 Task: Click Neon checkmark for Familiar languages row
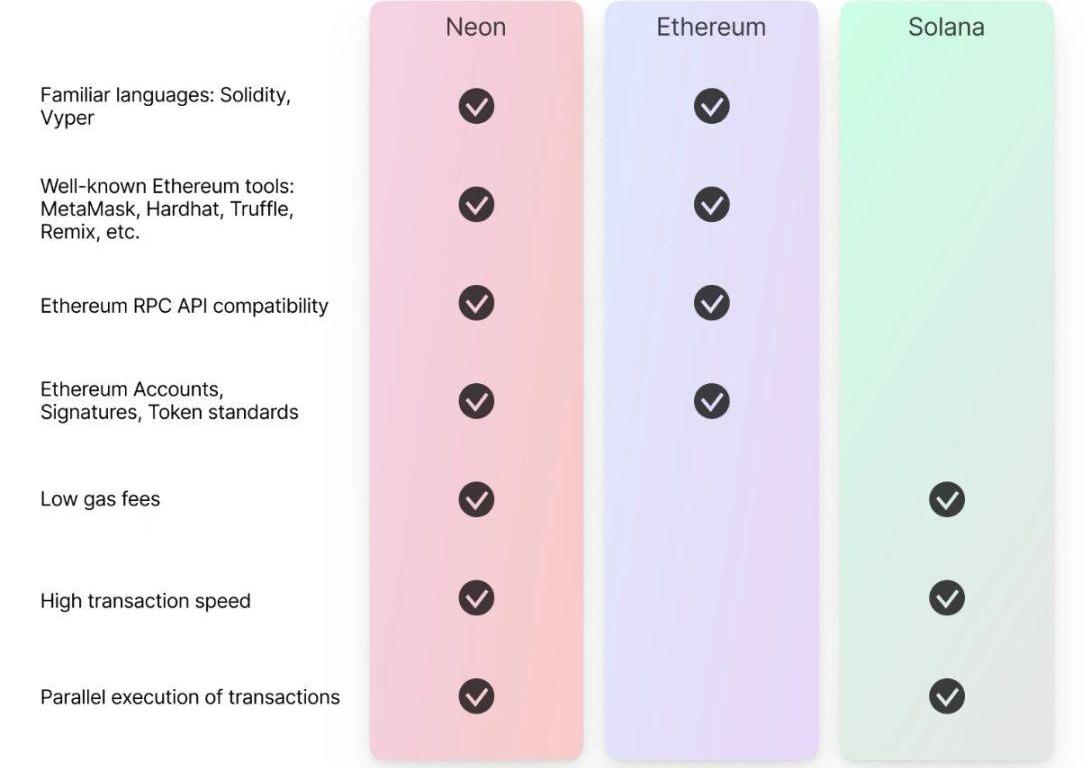[476, 106]
